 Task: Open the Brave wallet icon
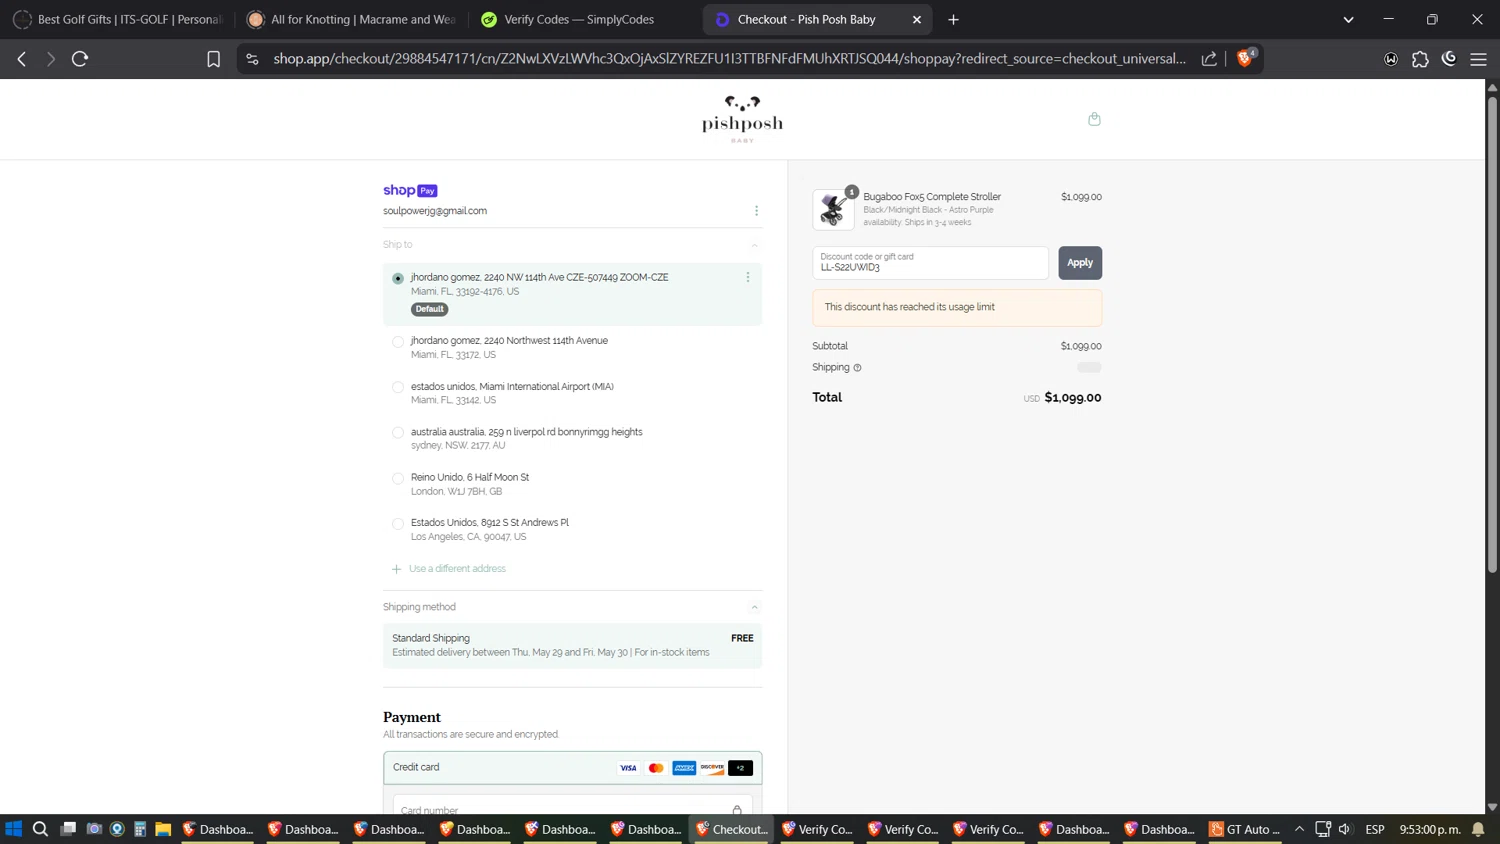1391,59
